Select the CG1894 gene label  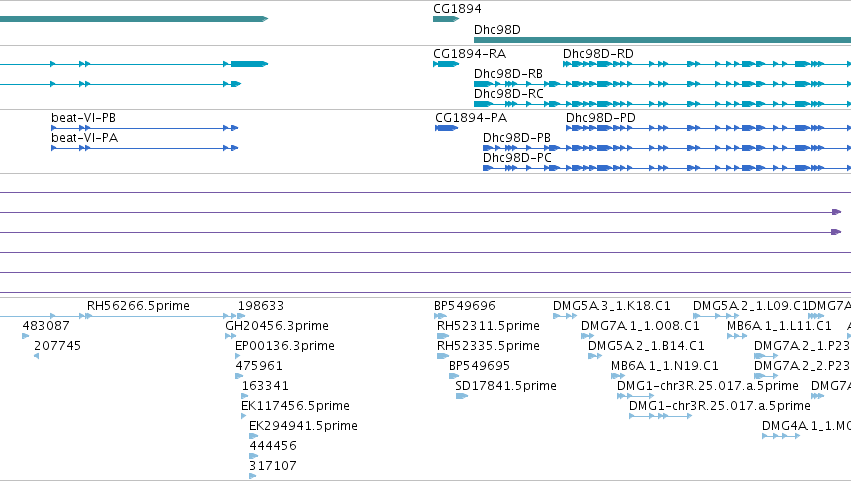pyautogui.click(x=457, y=9)
